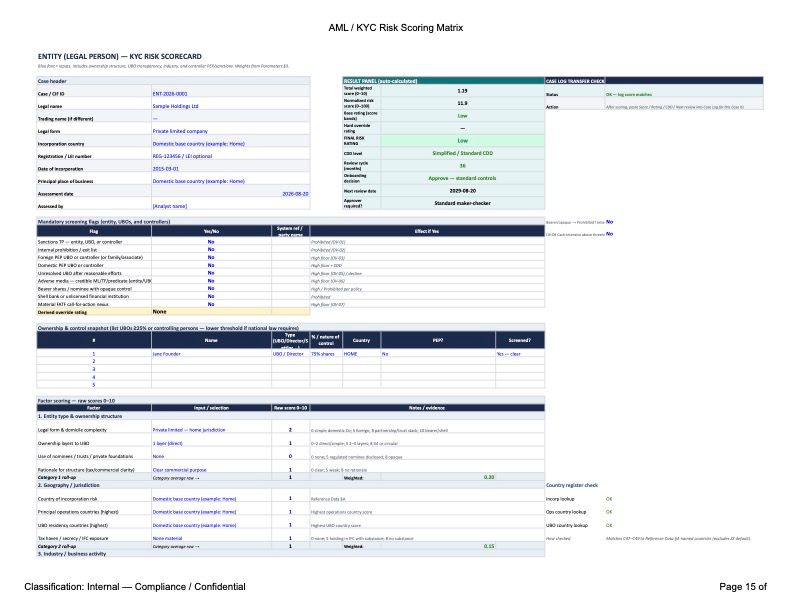Select the CDD level 'Simplified / Standard CDD'
The height and width of the screenshot is (612, 792).
[462, 153]
